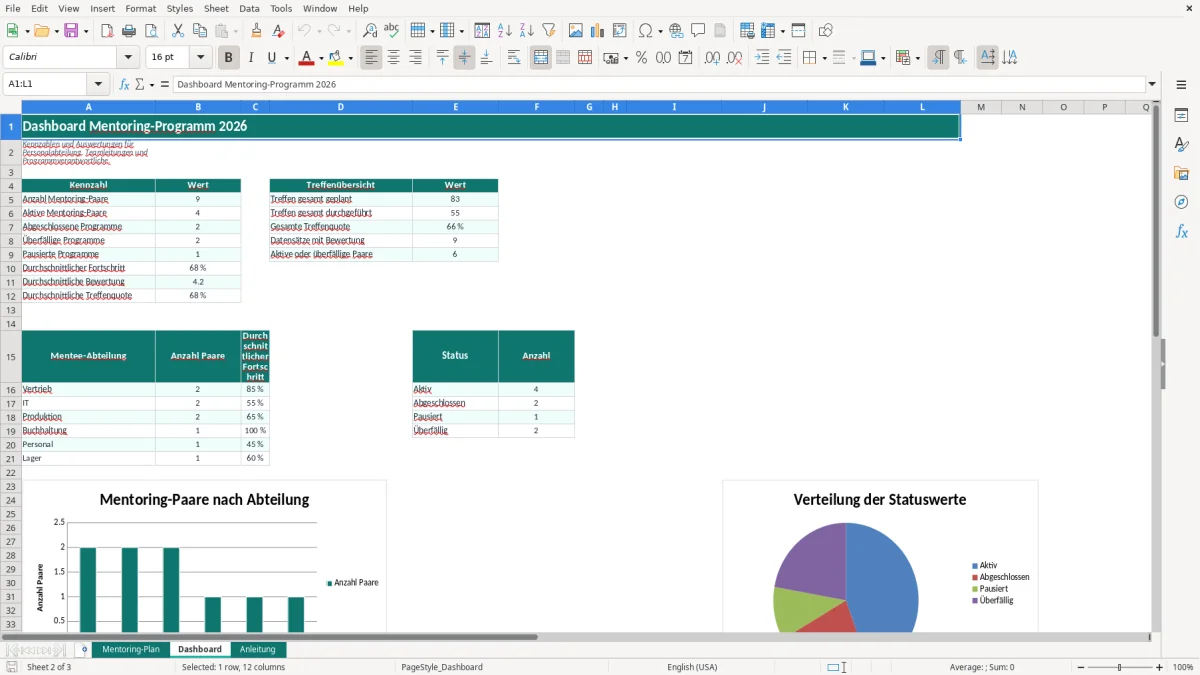Screen dimensions: 1200x675
Task: Run the spelling check
Action: [x=392, y=31]
